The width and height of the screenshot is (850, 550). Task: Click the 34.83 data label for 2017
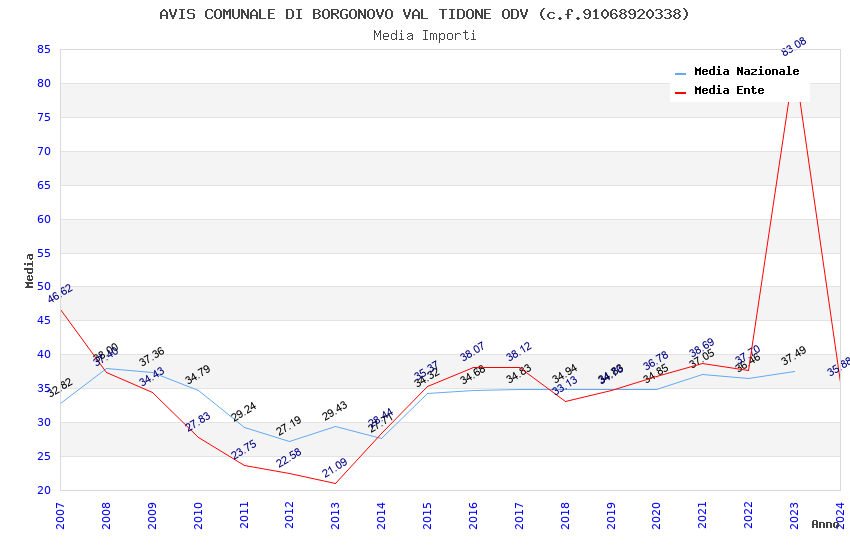519,374
